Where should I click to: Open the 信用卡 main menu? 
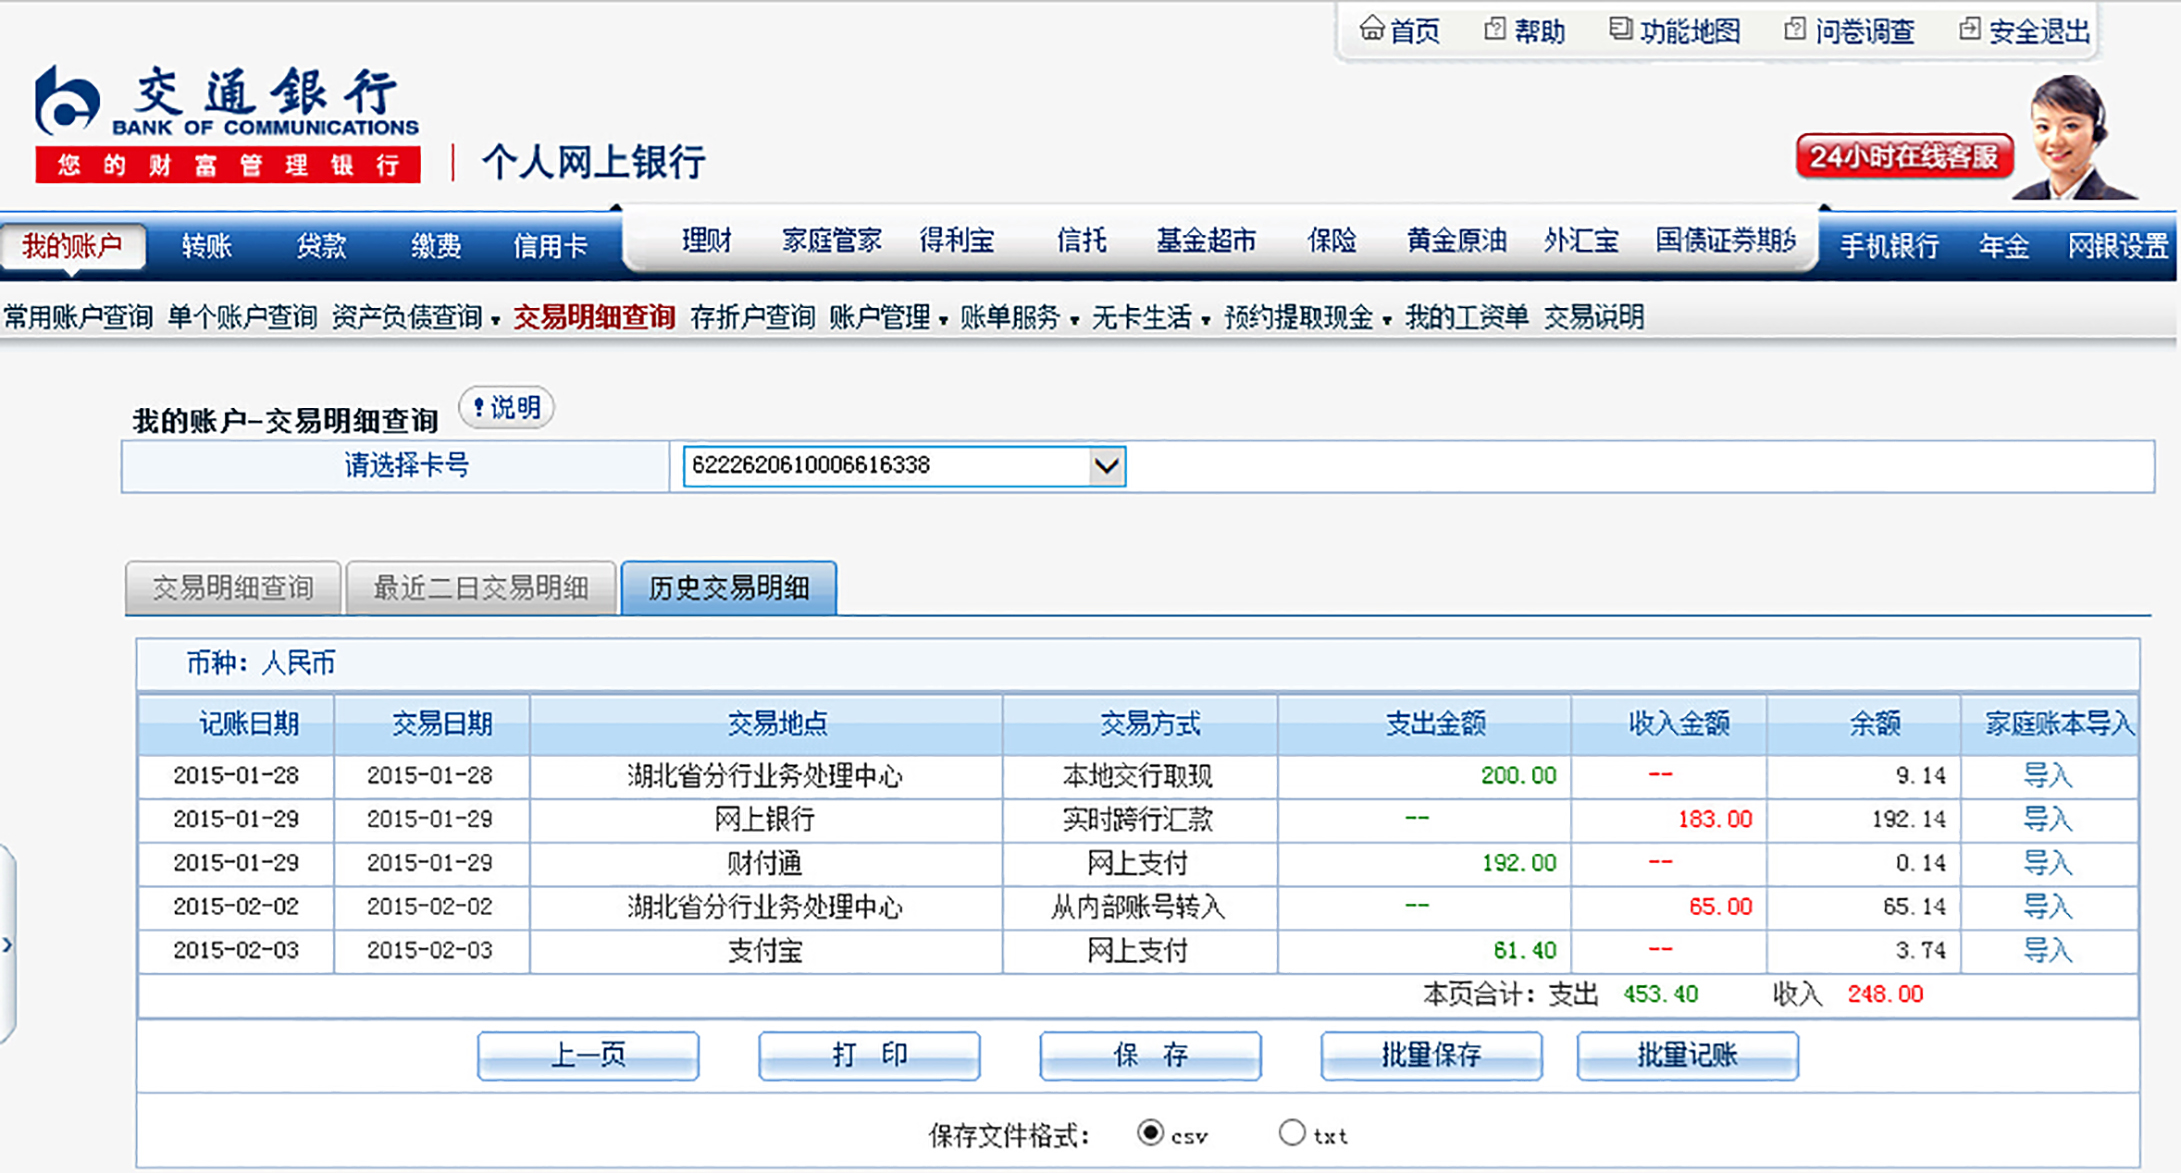(550, 246)
